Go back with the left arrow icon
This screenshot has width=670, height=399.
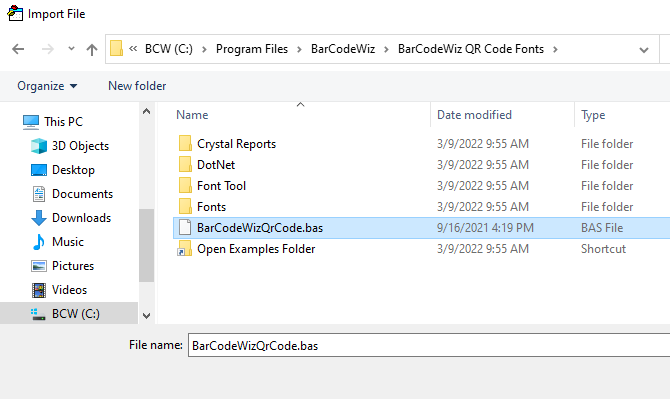18,49
